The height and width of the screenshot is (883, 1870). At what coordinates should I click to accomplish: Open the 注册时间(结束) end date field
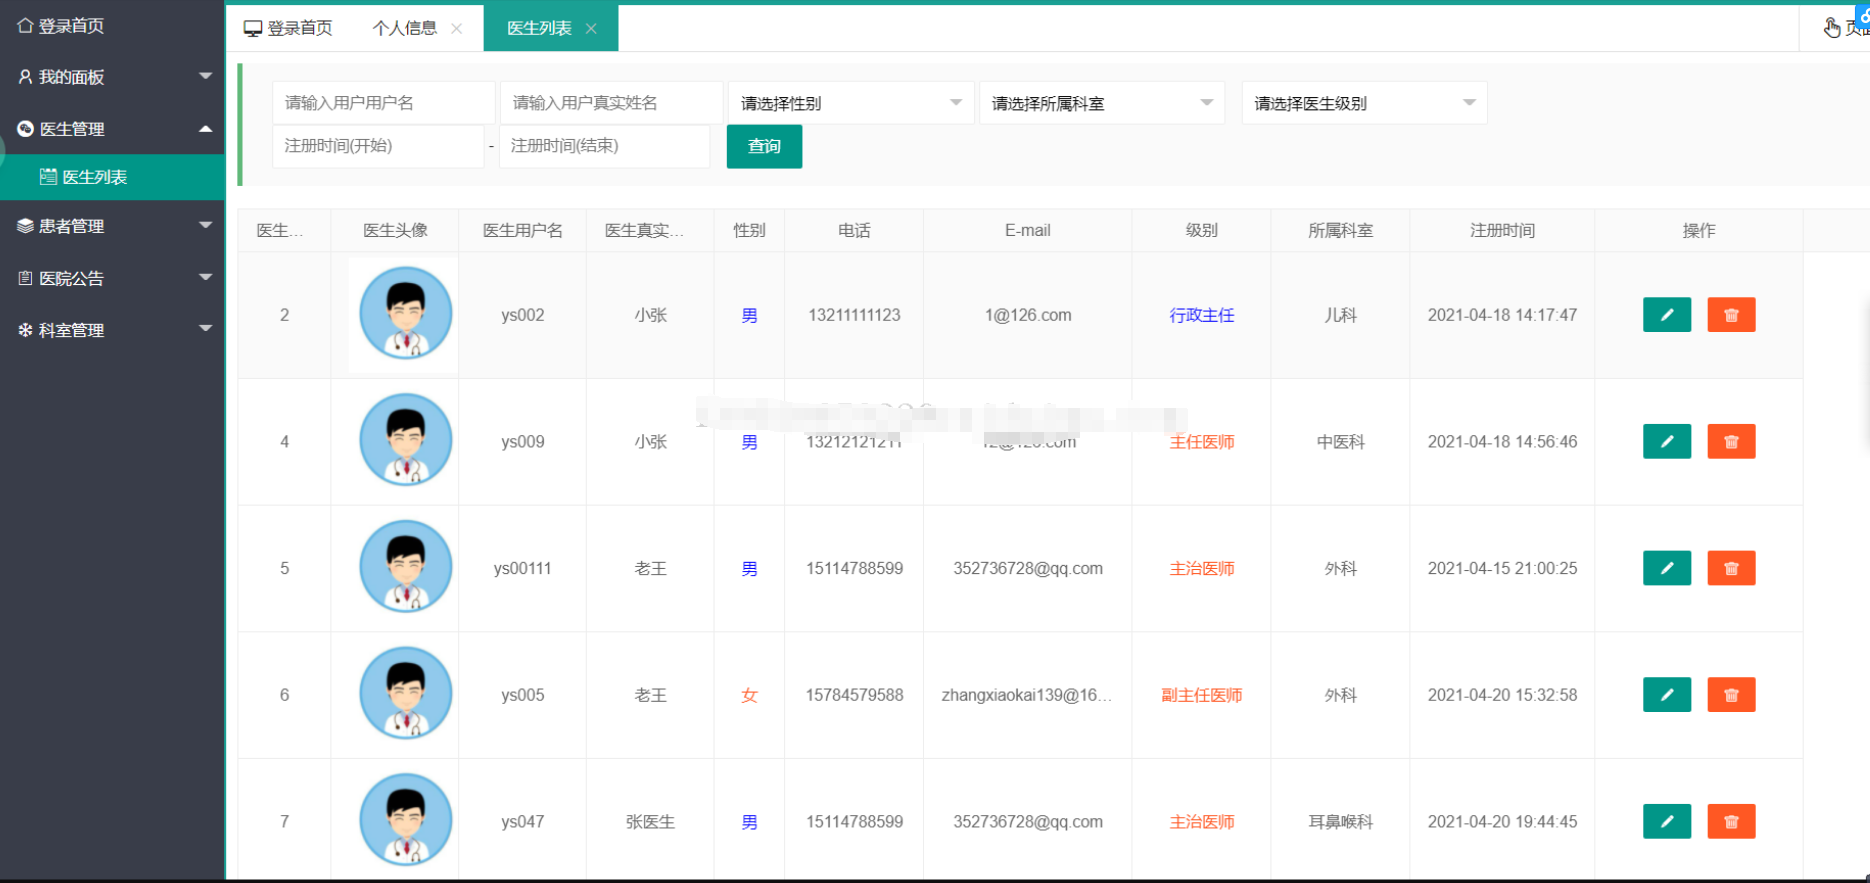pyautogui.click(x=604, y=146)
